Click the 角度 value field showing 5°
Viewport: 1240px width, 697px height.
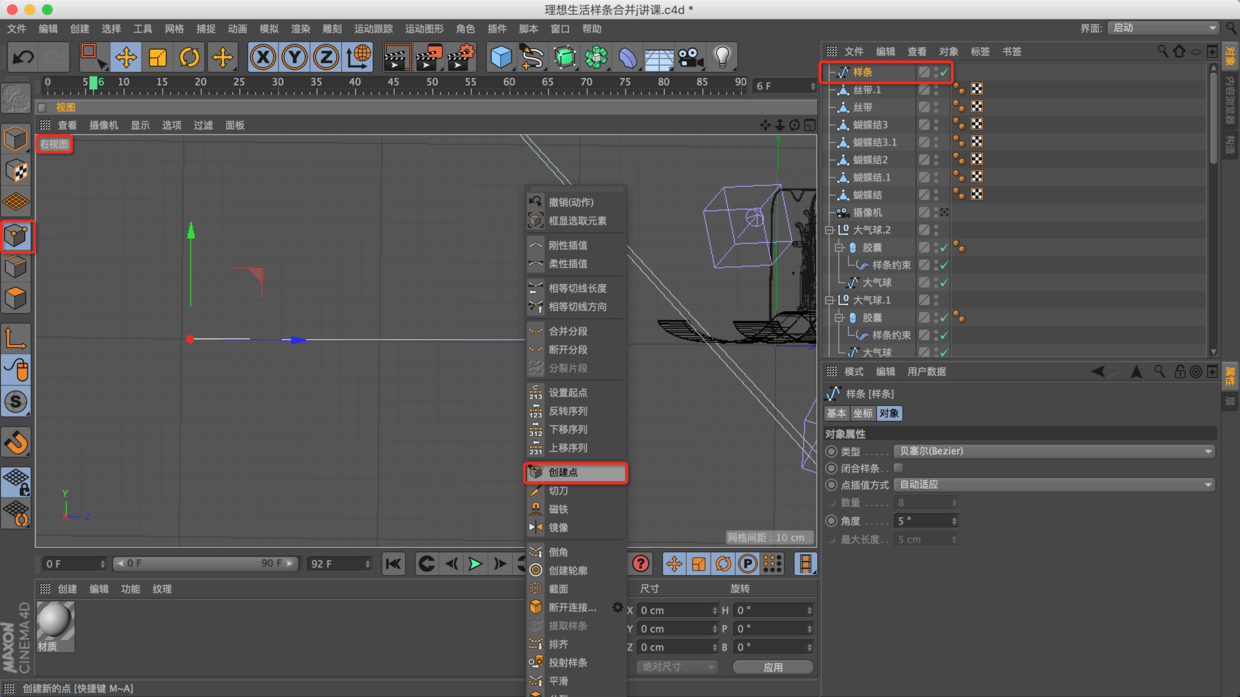tap(926, 521)
